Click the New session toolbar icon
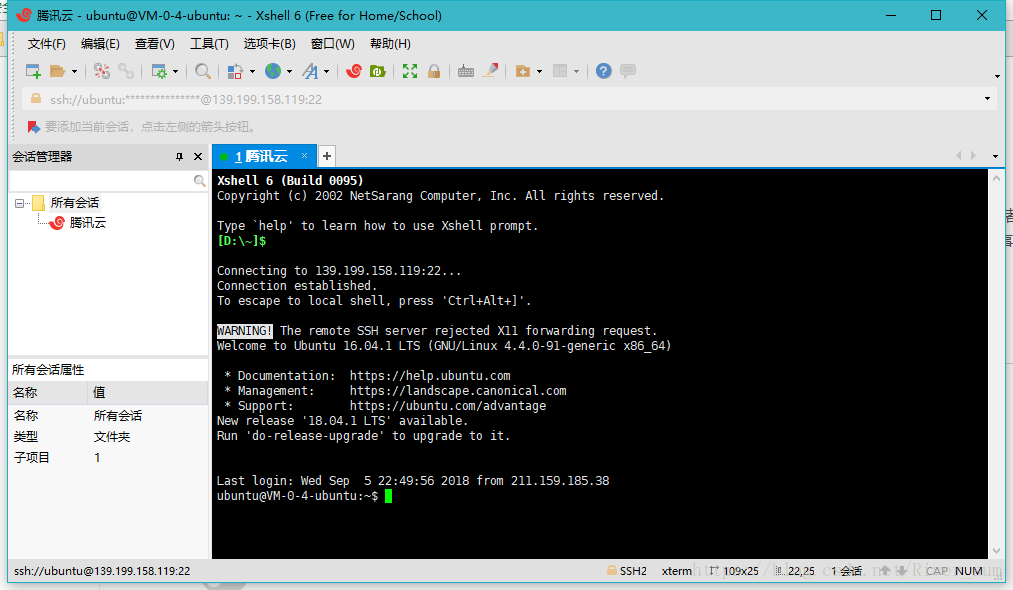 [33, 71]
